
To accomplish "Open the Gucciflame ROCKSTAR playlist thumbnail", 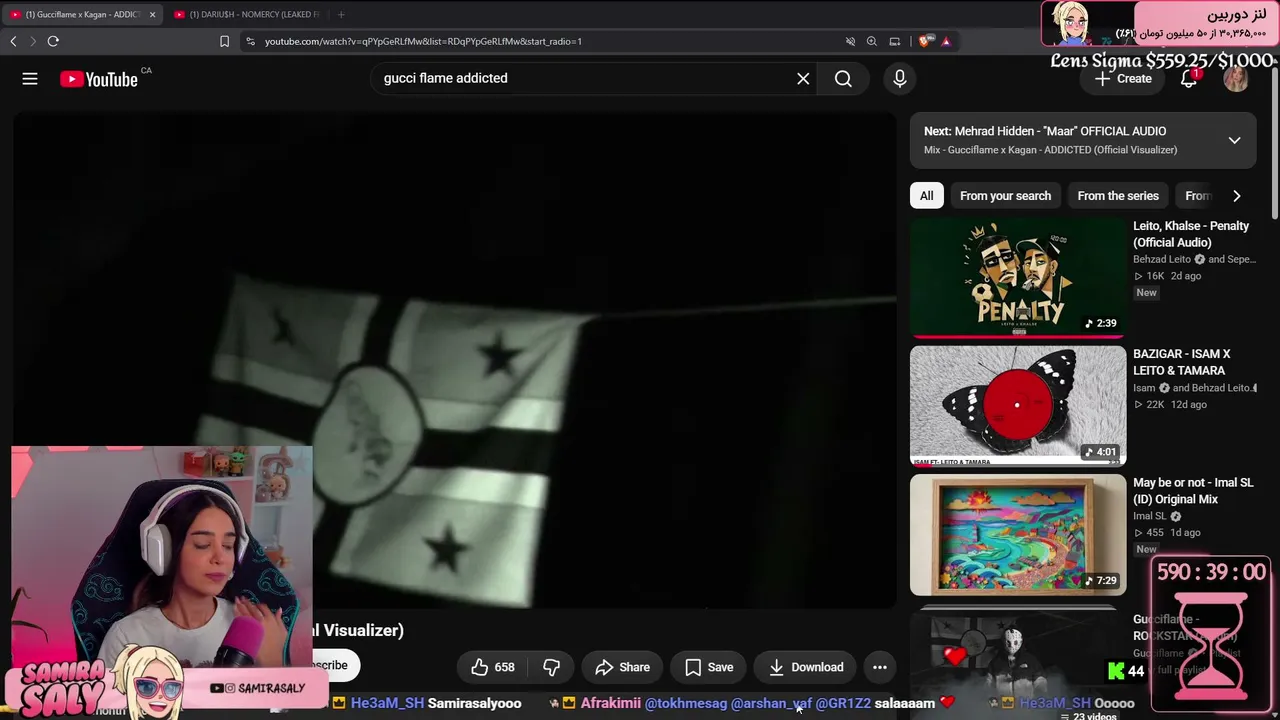I will coord(1018,662).
